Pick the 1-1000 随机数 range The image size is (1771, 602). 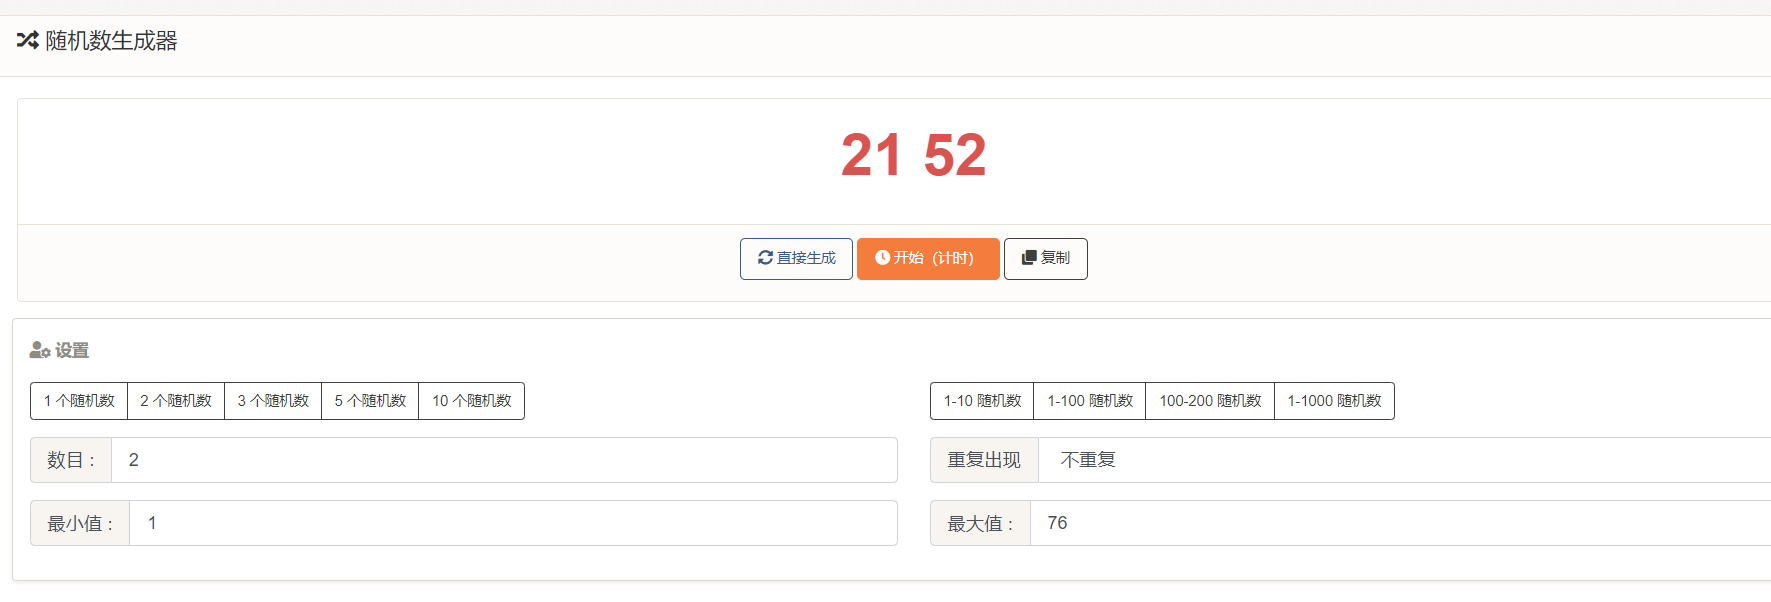pos(1334,401)
